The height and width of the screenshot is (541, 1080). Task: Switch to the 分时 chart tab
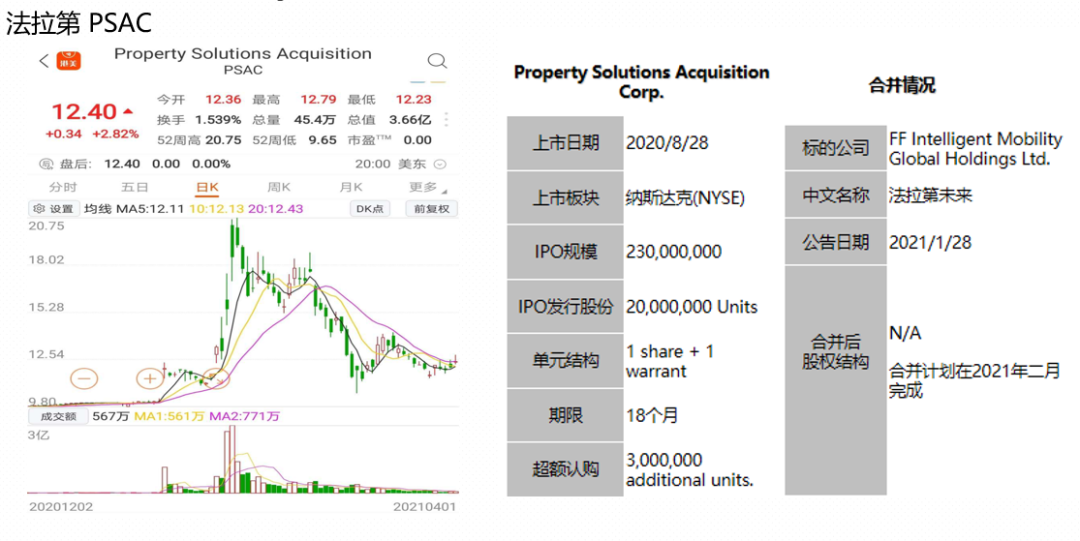[x=63, y=187]
